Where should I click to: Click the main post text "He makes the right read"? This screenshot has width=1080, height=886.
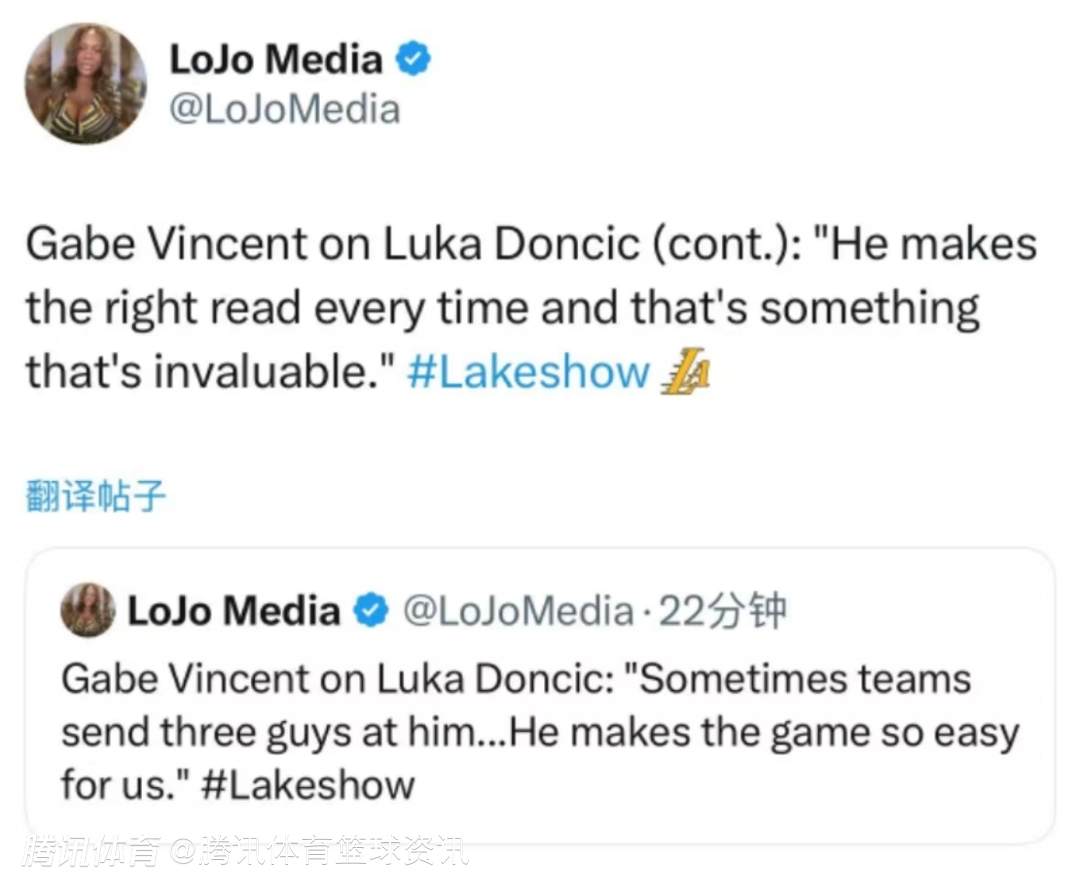point(300,309)
